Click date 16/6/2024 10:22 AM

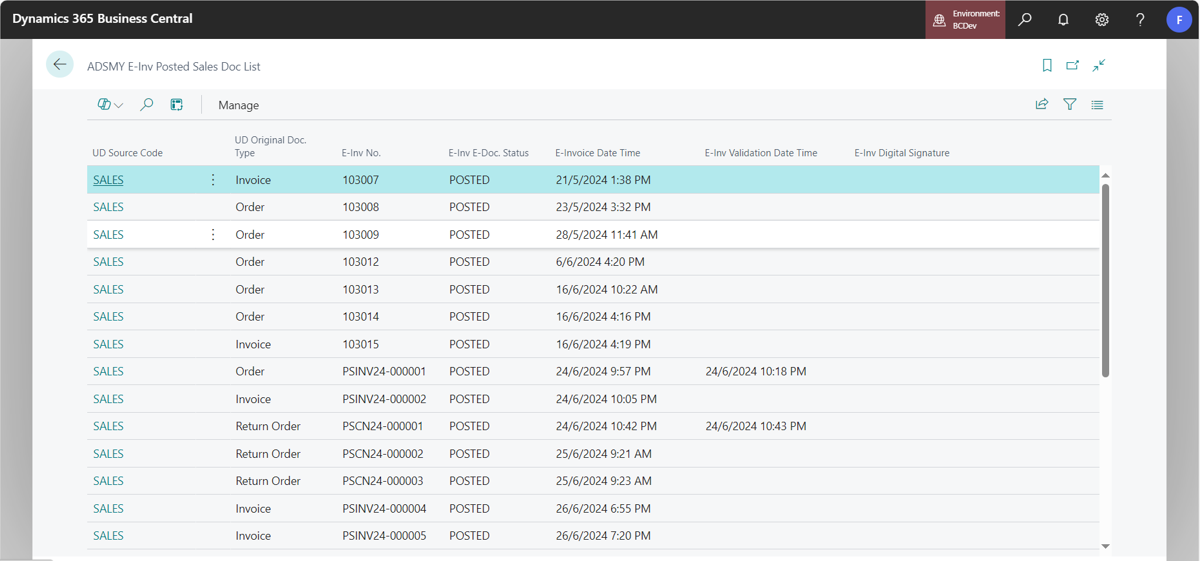607,290
